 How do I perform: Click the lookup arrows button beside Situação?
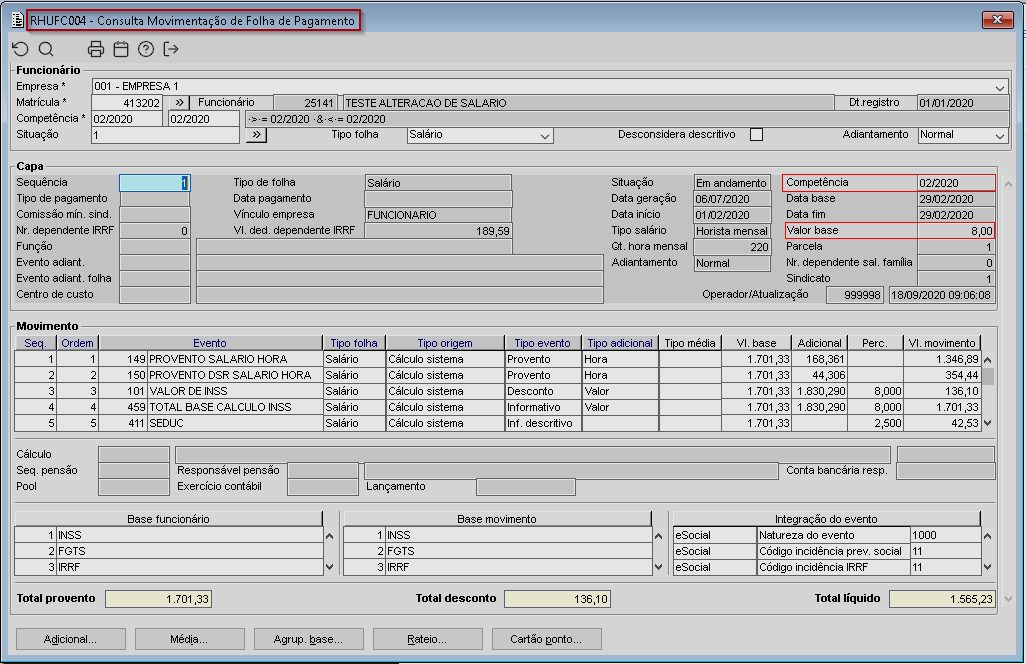coord(255,135)
